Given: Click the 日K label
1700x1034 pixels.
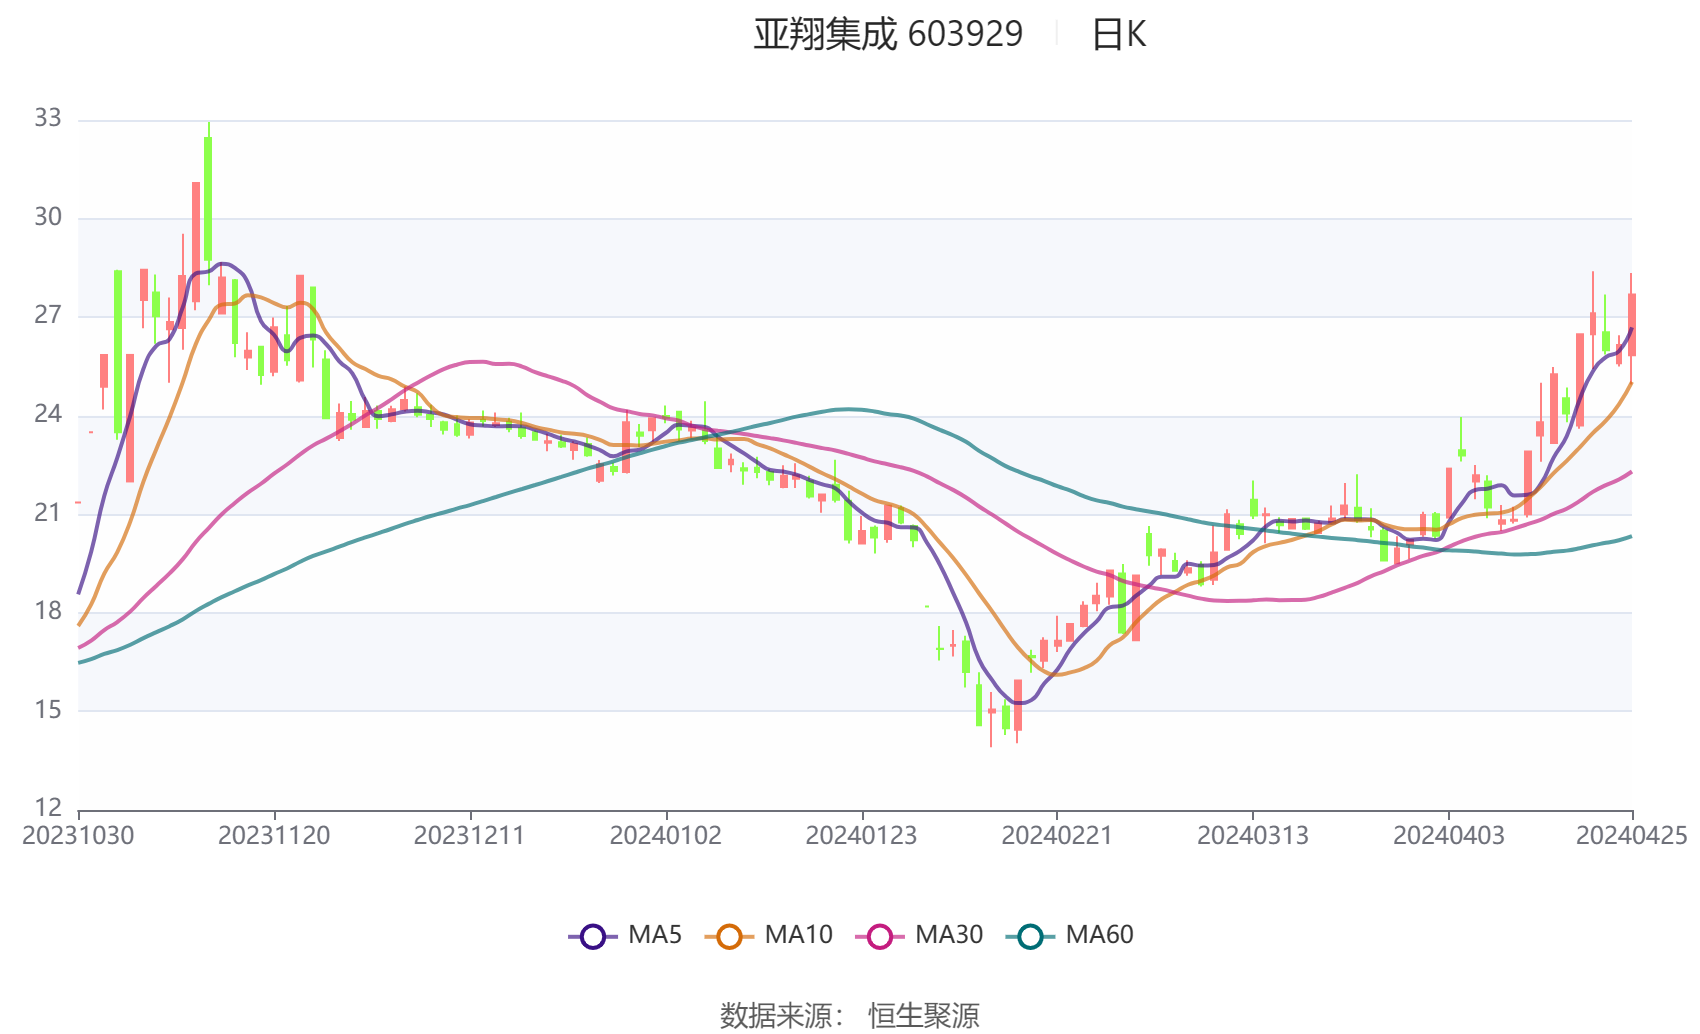Looking at the screenshot, I should [x=1119, y=35].
